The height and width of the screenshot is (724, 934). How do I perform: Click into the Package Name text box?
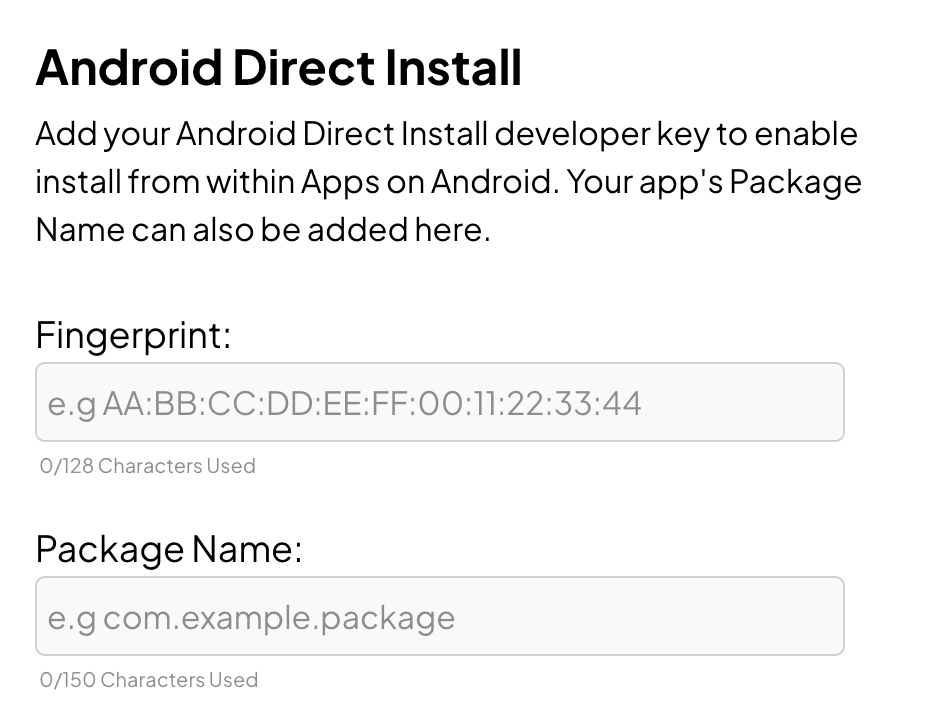pyautogui.click(x=440, y=616)
